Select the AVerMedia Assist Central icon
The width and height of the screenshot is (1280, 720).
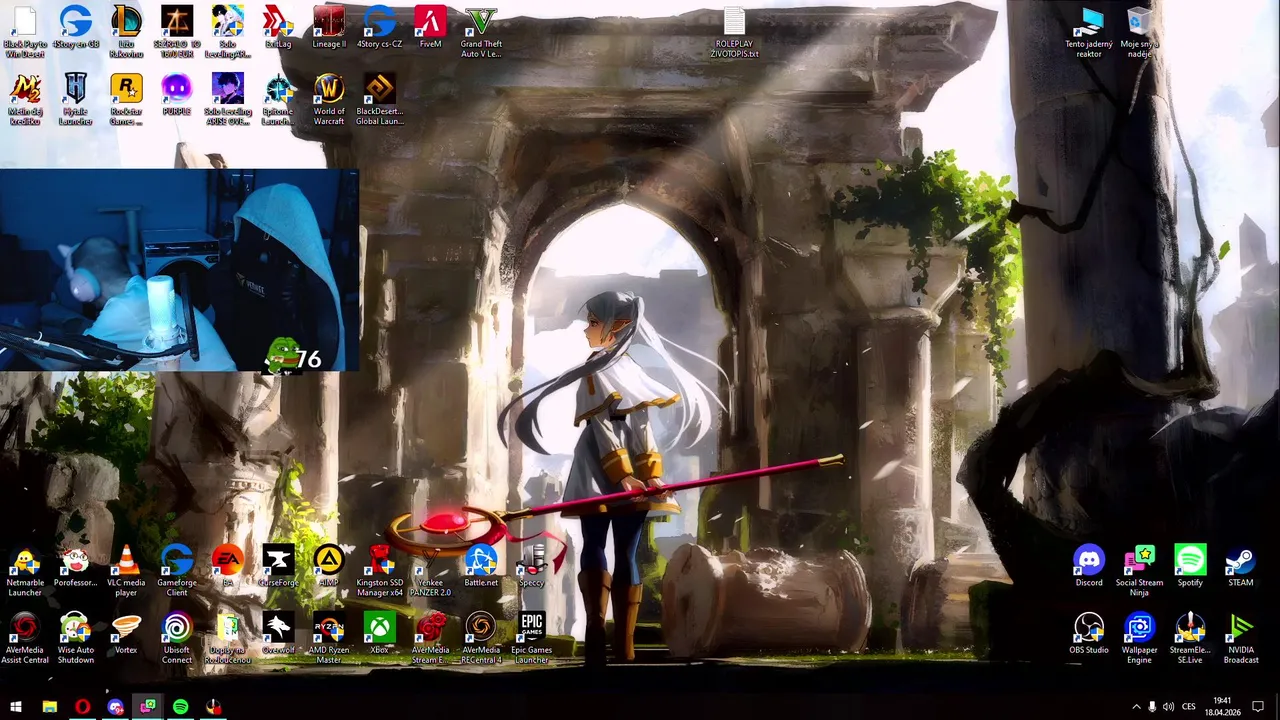coord(25,639)
